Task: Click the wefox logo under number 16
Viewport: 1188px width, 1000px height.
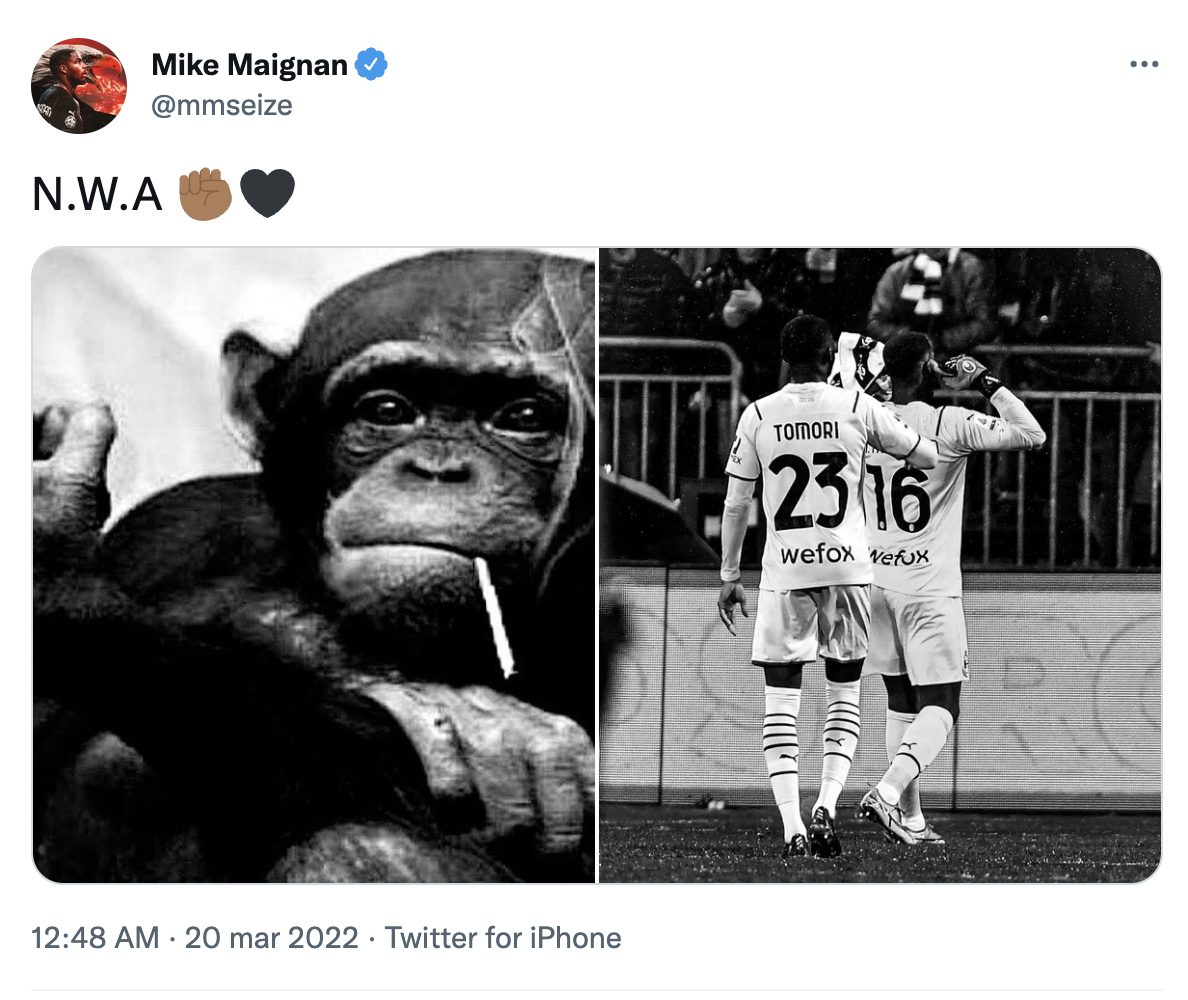Action: (900, 556)
